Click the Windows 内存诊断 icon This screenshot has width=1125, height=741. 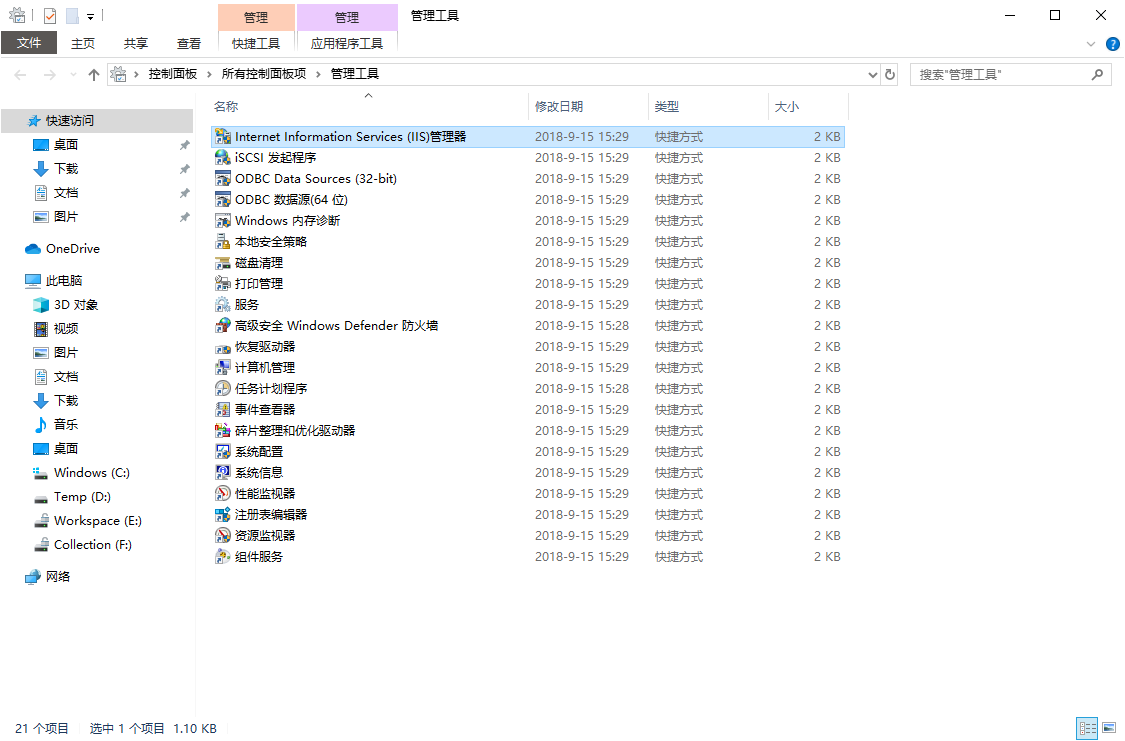[223, 220]
